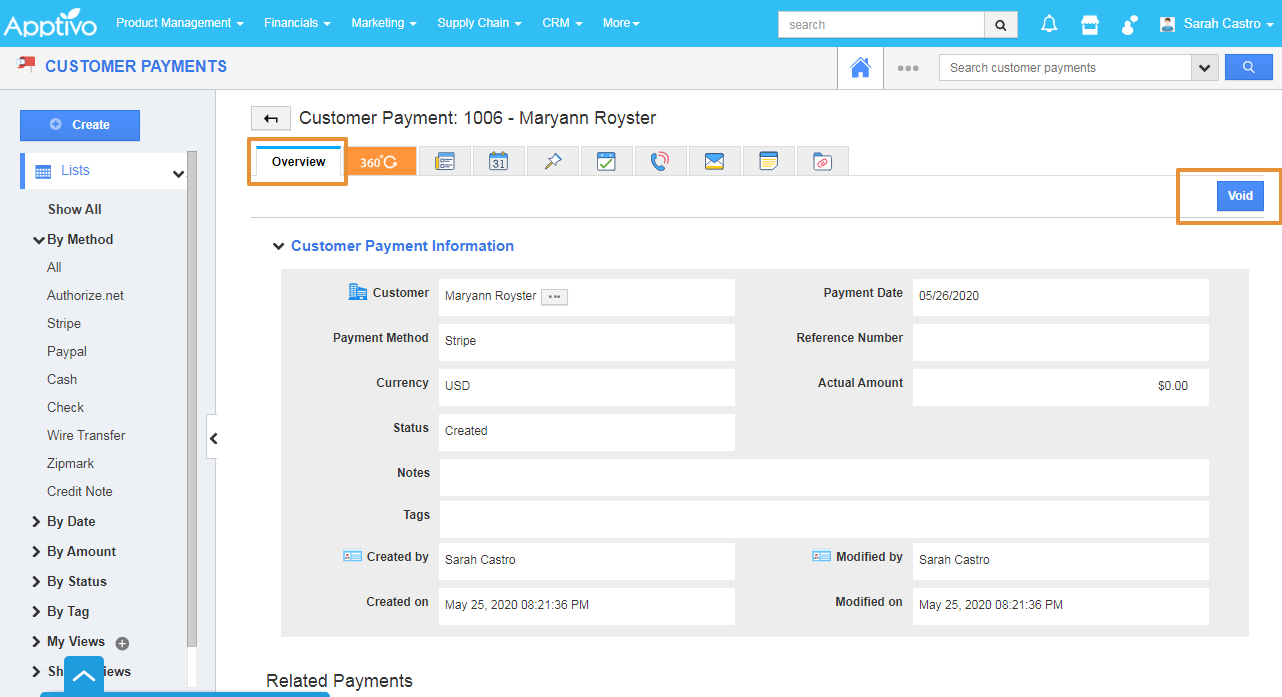This screenshot has width=1282, height=697.
Task: Expand the By Date list section
Action: [x=71, y=521]
